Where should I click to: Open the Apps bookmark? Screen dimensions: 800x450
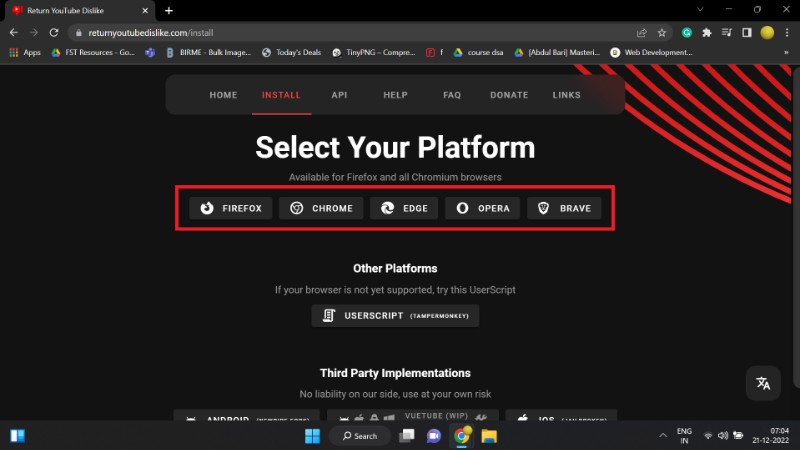pos(25,52)
